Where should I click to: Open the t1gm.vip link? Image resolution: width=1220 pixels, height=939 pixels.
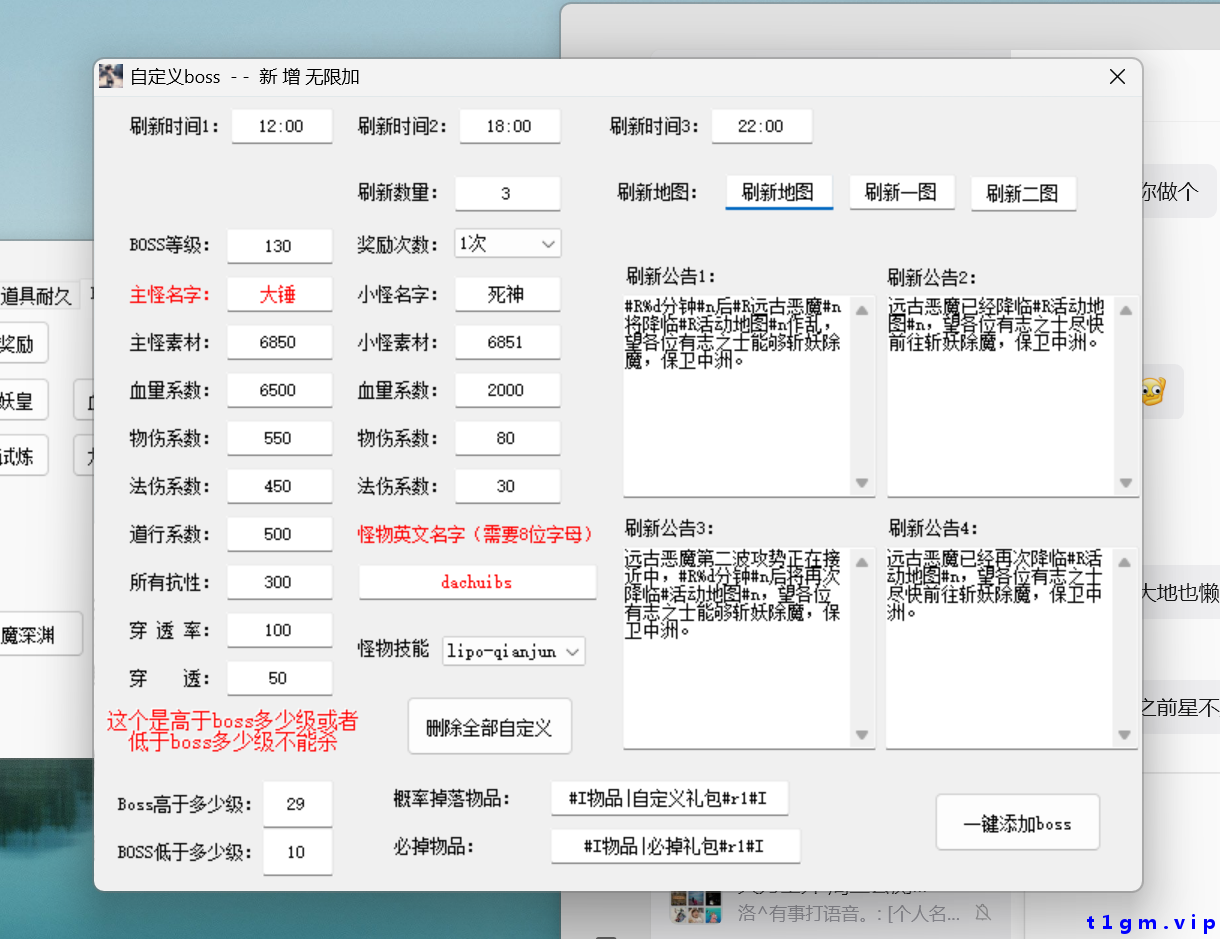(1148, 922)
